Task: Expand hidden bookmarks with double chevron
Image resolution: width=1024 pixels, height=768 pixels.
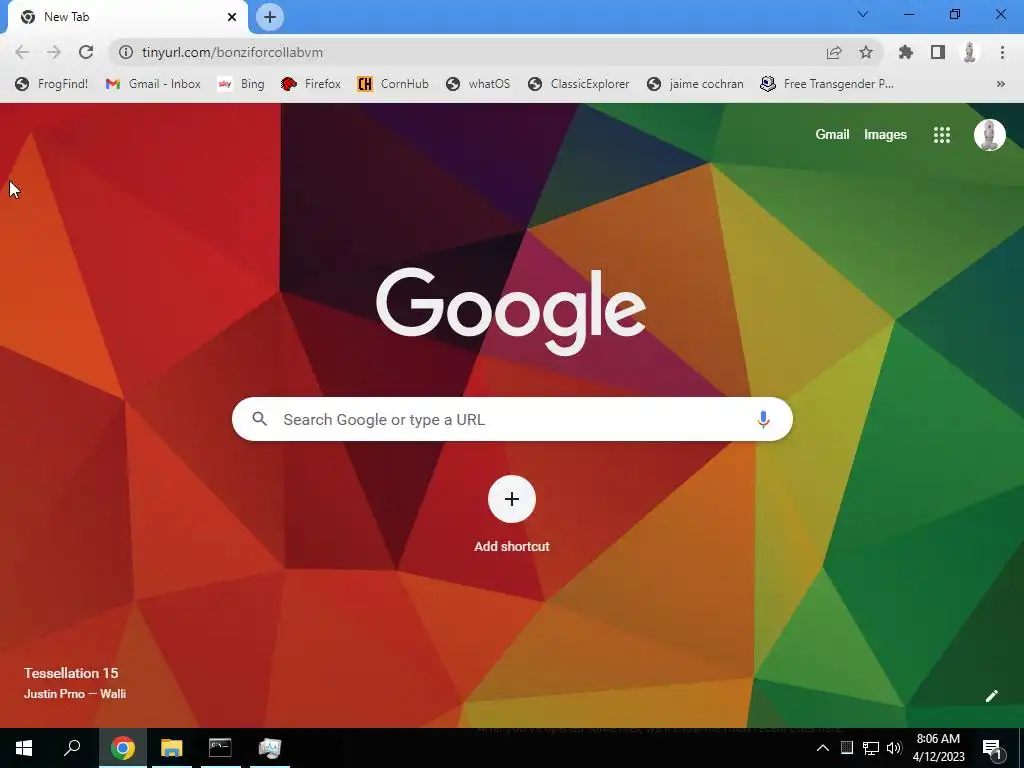Action: click(1000, 84)
